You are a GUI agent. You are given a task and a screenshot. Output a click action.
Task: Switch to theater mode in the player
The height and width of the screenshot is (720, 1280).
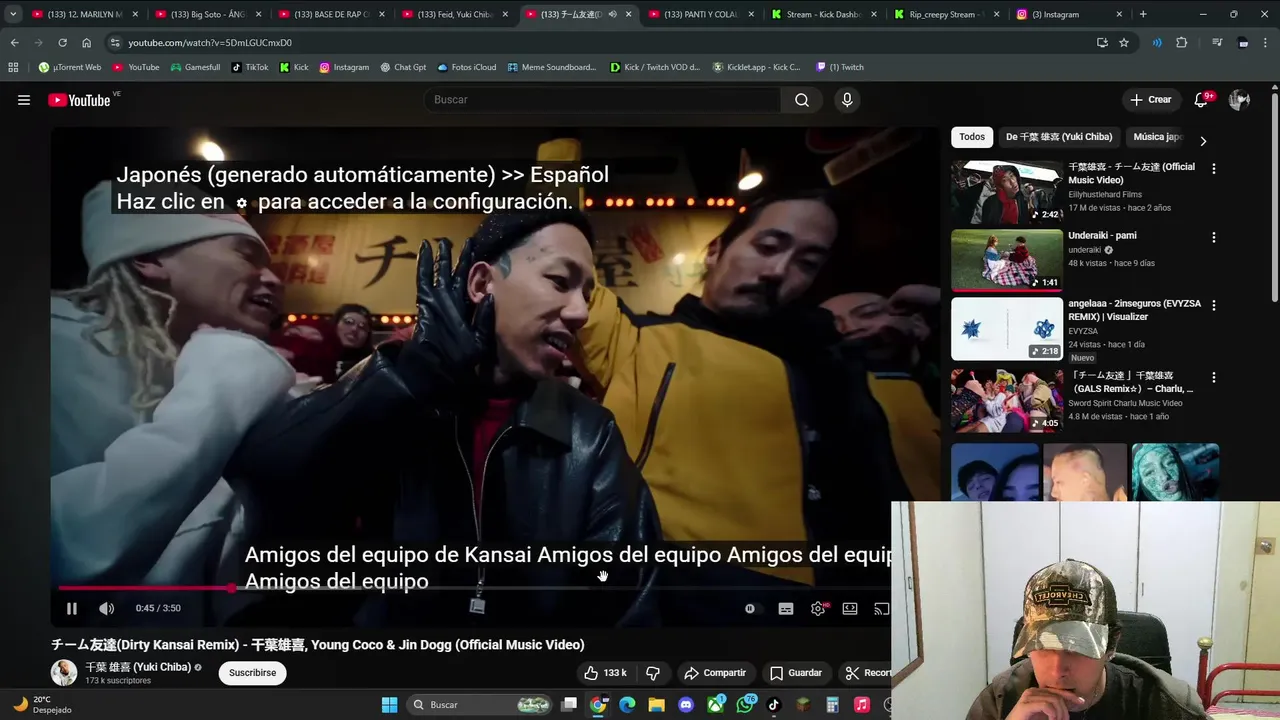tap(850, 608)
